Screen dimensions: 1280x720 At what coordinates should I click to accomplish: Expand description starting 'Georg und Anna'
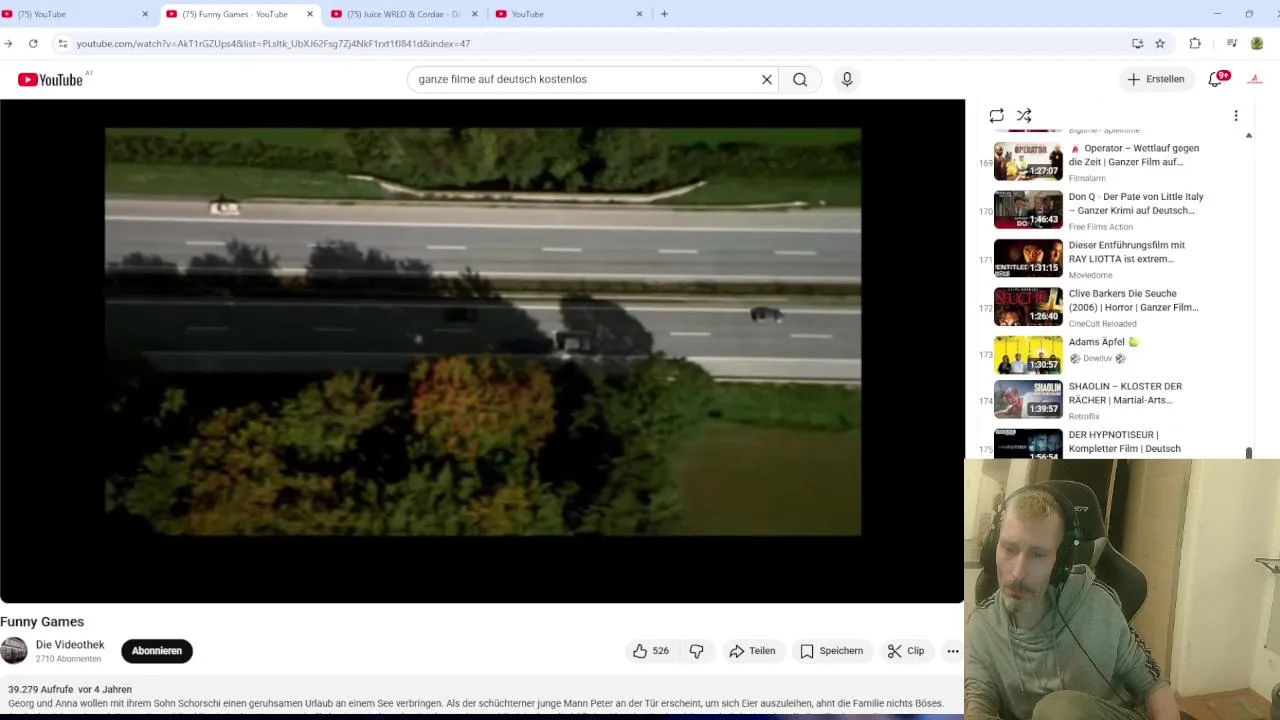coord(476,703)
